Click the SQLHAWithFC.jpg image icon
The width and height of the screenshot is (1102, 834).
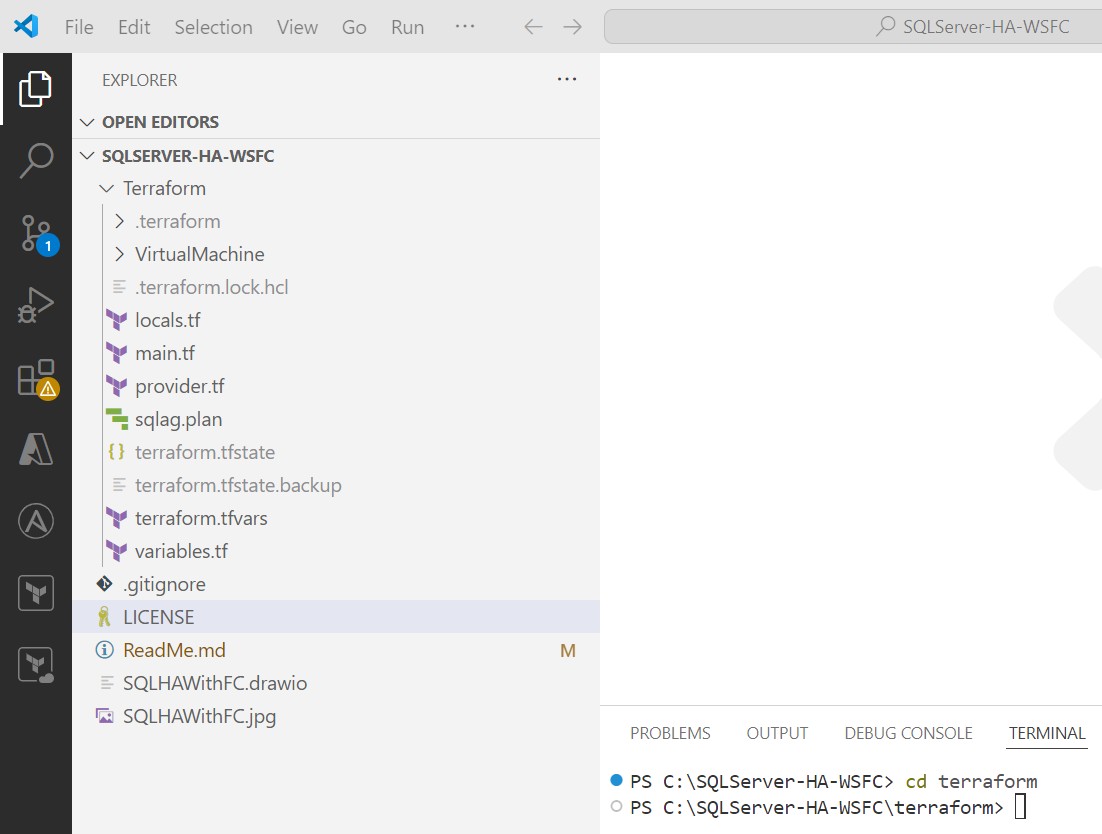105,716
